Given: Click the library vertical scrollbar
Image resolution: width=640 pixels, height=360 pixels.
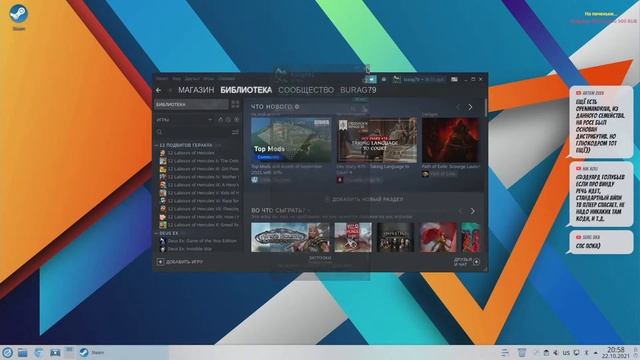Looking at the screenshot, I should pyautogui.click(x=485, y=107).
